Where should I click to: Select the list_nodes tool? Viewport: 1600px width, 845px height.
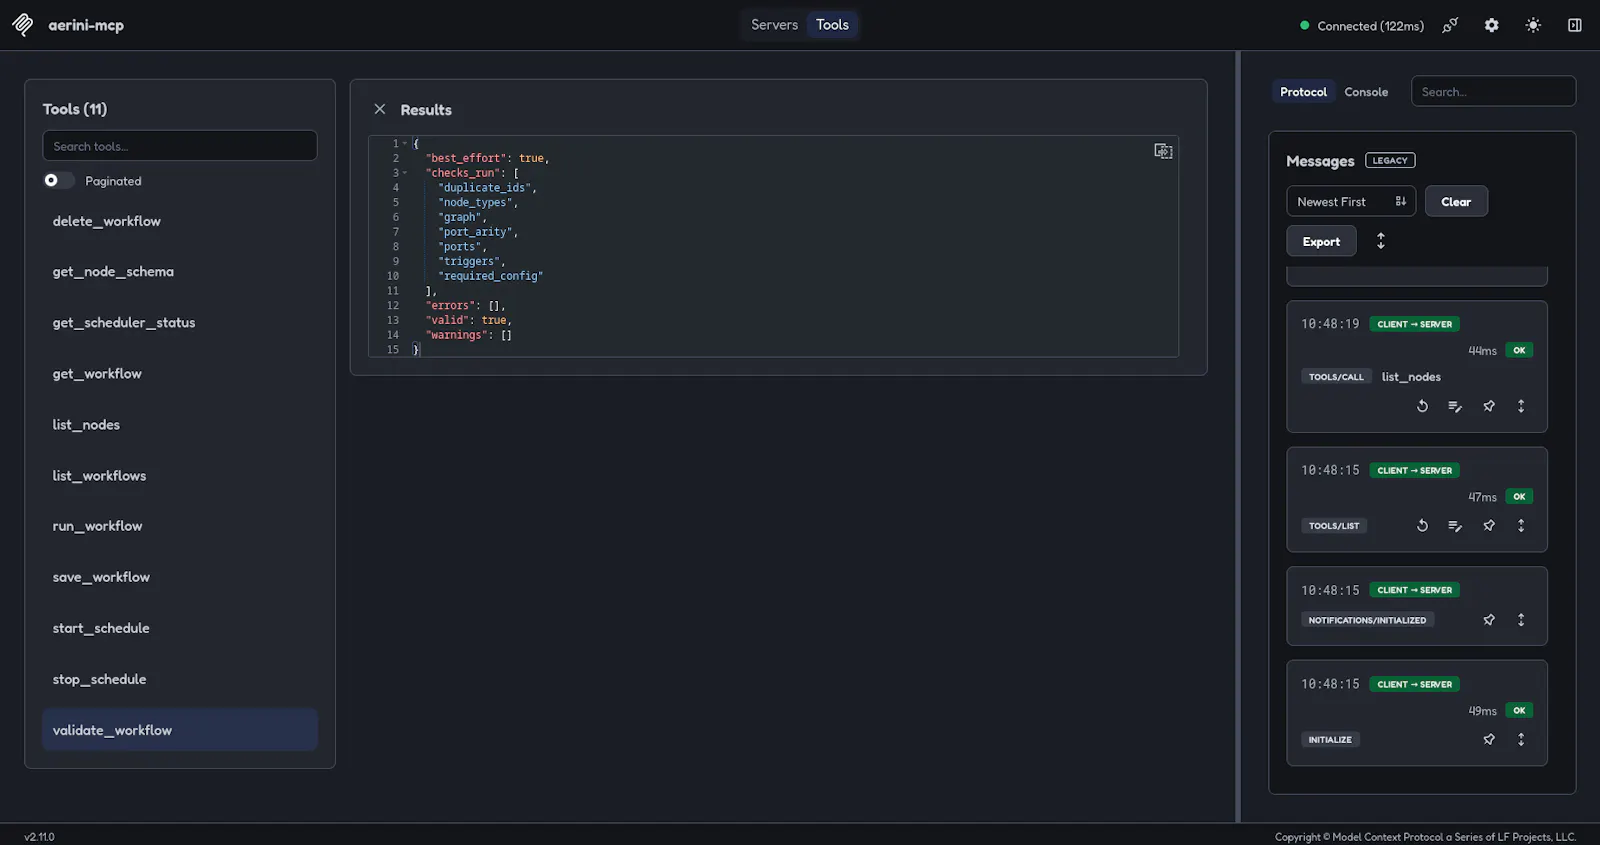click(180, 424)
